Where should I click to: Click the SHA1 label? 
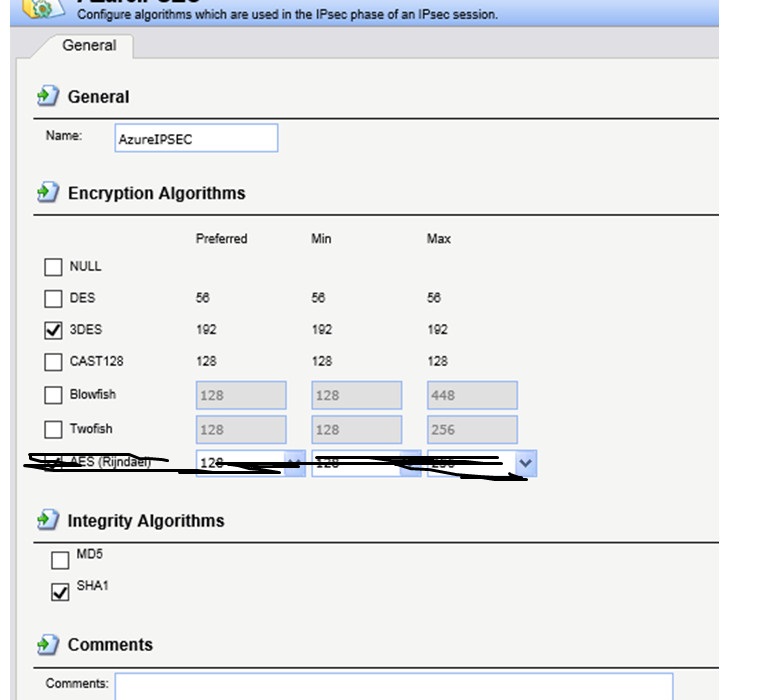(92, 586)
